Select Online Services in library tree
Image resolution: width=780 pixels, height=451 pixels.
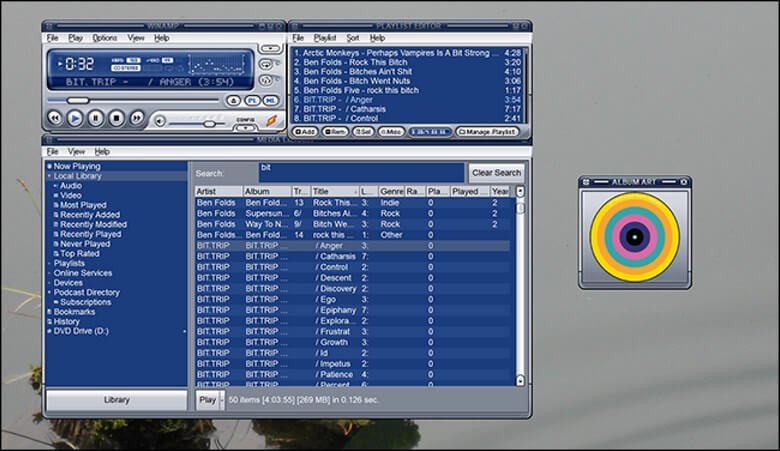tap(83, 273)
